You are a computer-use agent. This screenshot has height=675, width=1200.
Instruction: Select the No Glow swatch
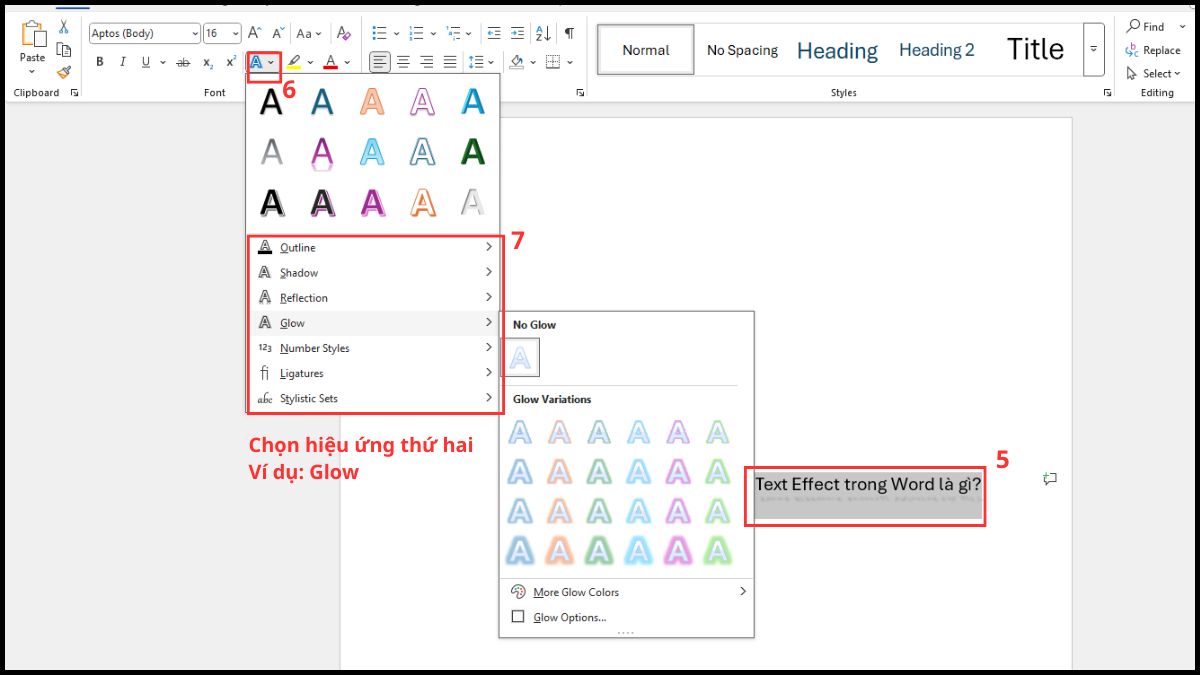point(521,358)
